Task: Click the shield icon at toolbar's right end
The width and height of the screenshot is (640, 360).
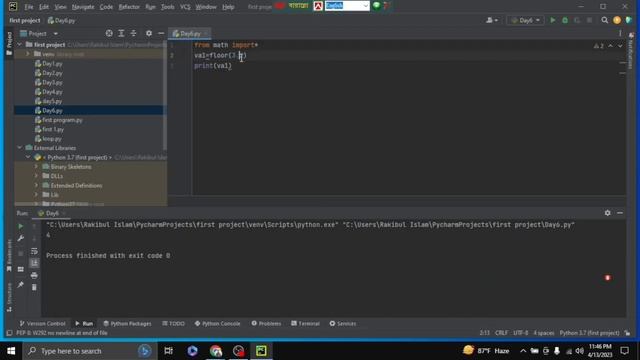Action: point(629,20)
